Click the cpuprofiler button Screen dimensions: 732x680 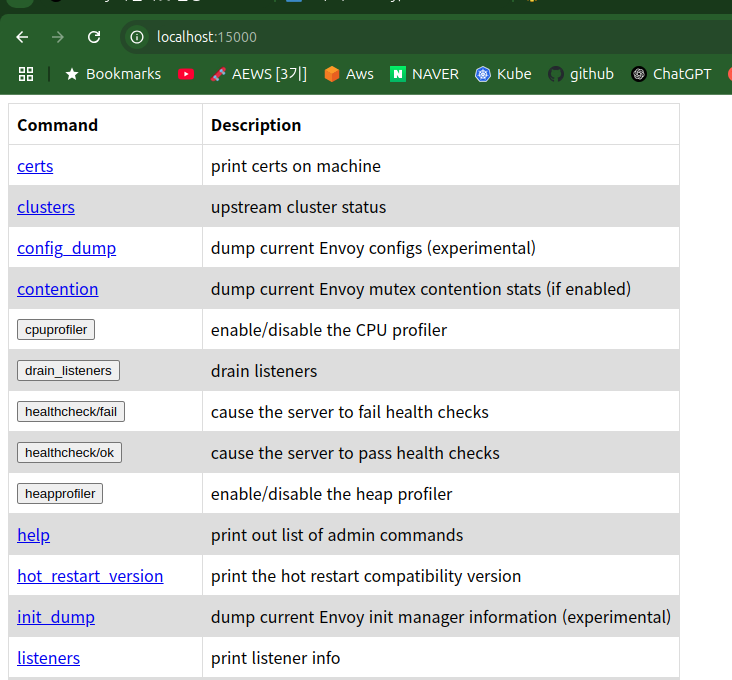[x=56, y=329]
